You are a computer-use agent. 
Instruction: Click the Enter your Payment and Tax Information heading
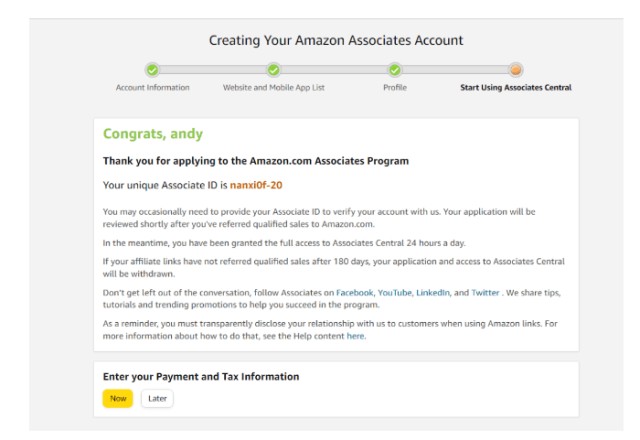coord(201,376)
